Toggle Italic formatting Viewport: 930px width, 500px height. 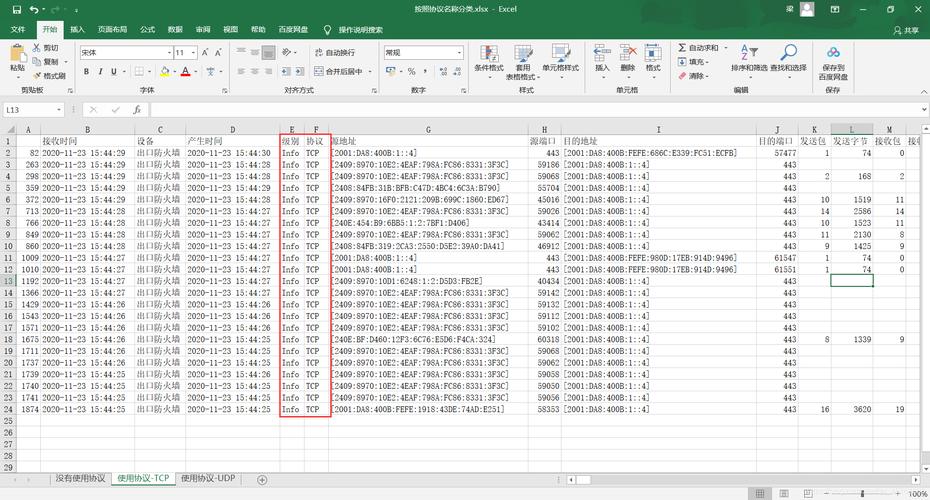click(100, 71)
